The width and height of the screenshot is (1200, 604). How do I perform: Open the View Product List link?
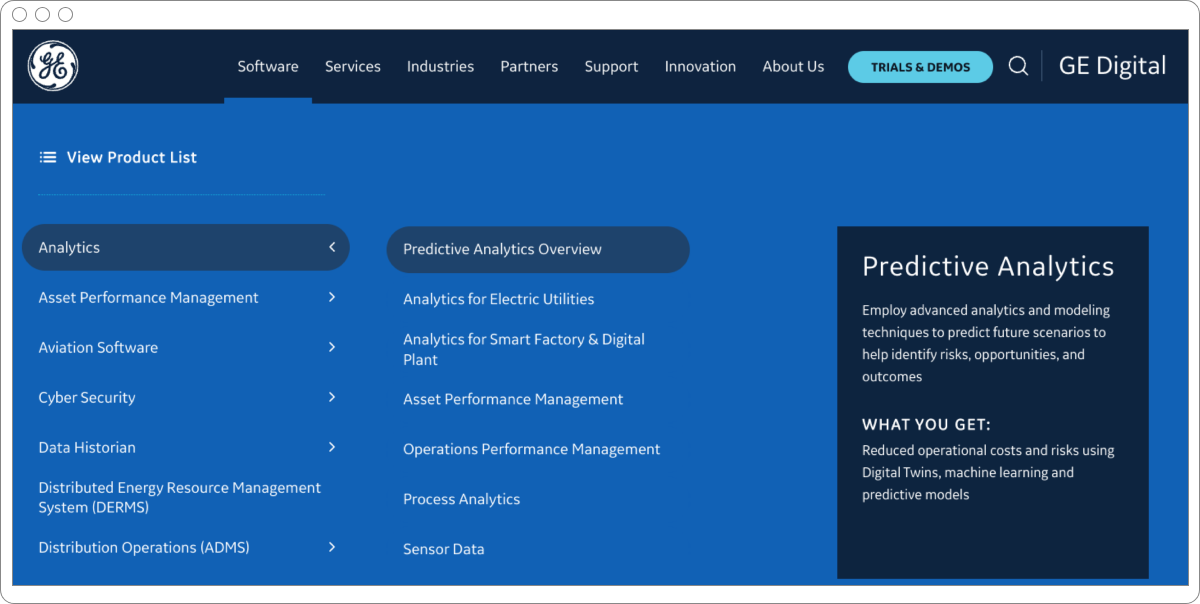[x=131, y=157]
